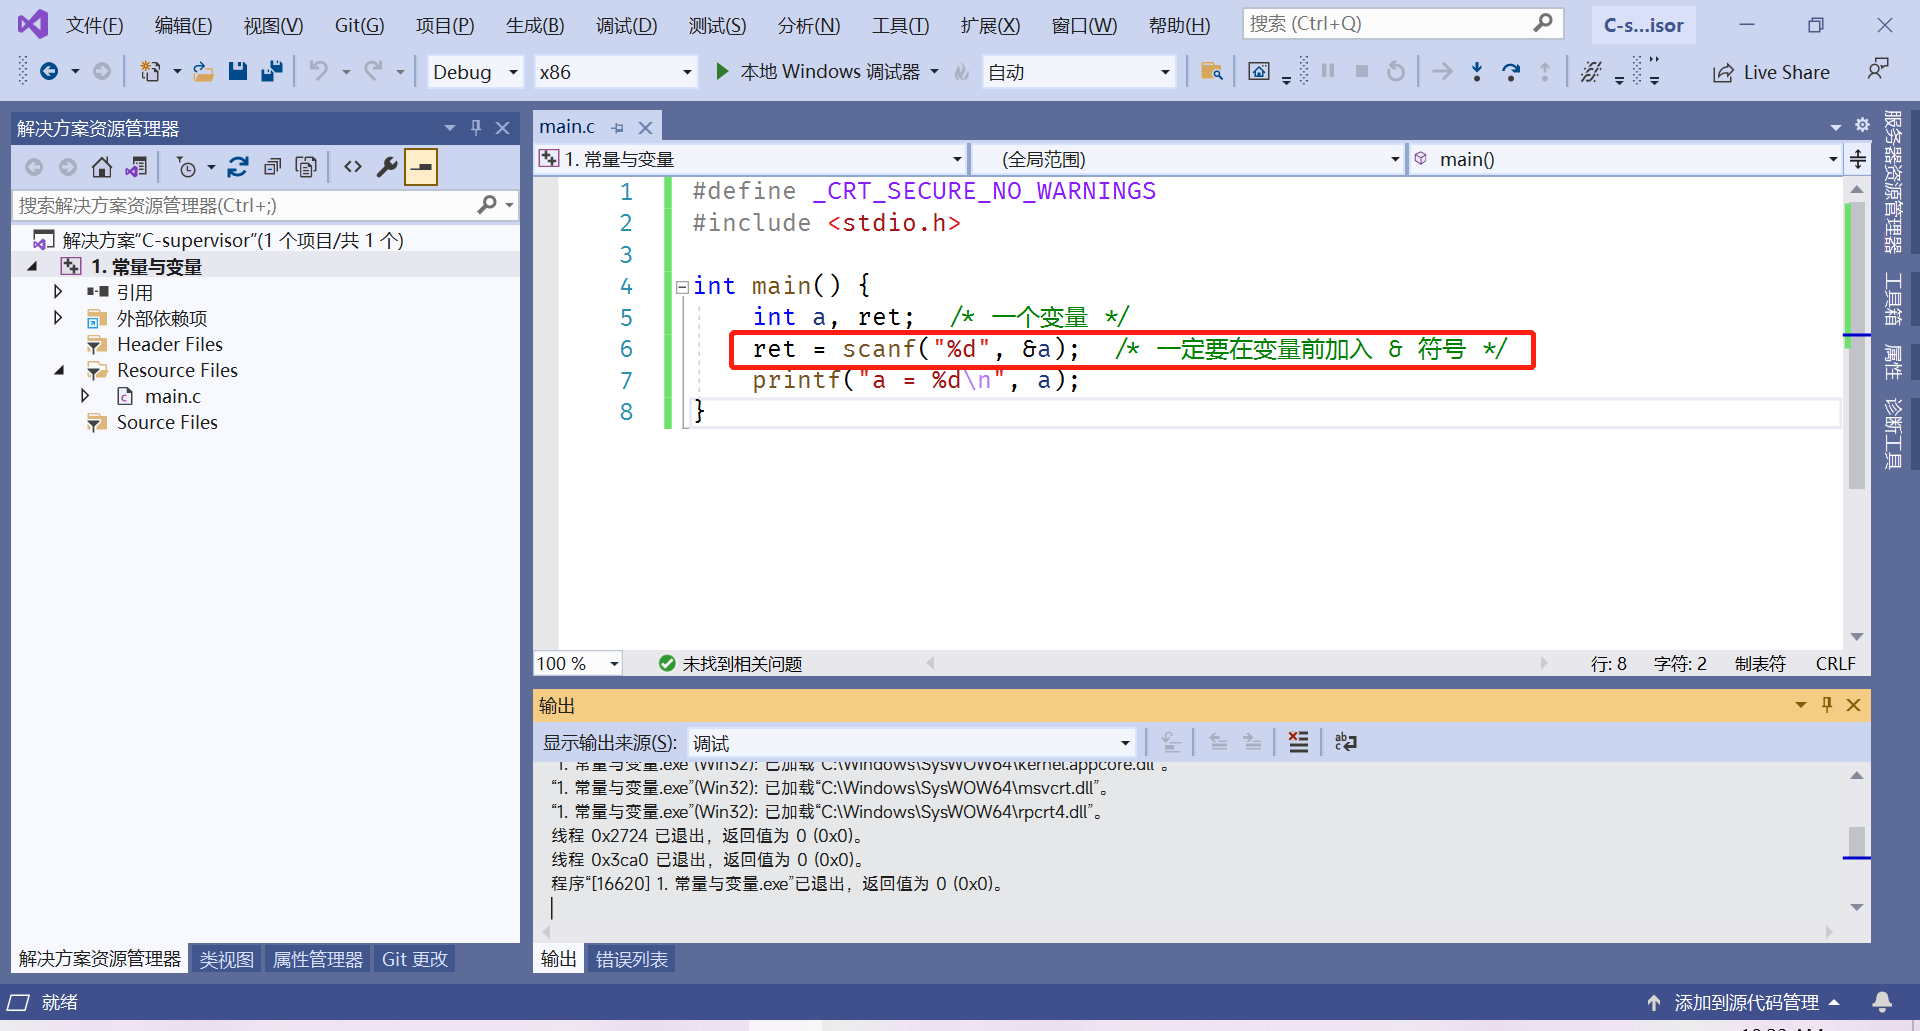Click the View Code icon in Solution Explorer

pos(353,167)
